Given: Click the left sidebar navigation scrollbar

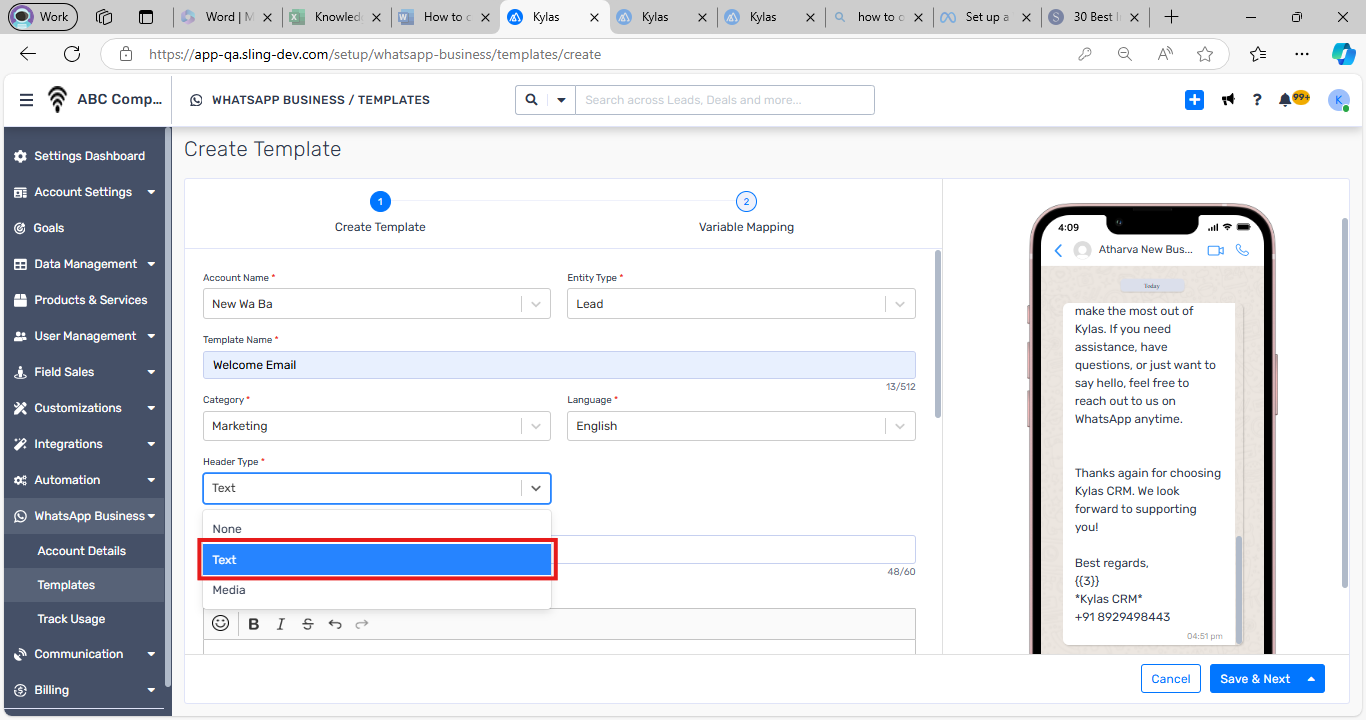Looking at the screenshot, I should pos(168,405).
